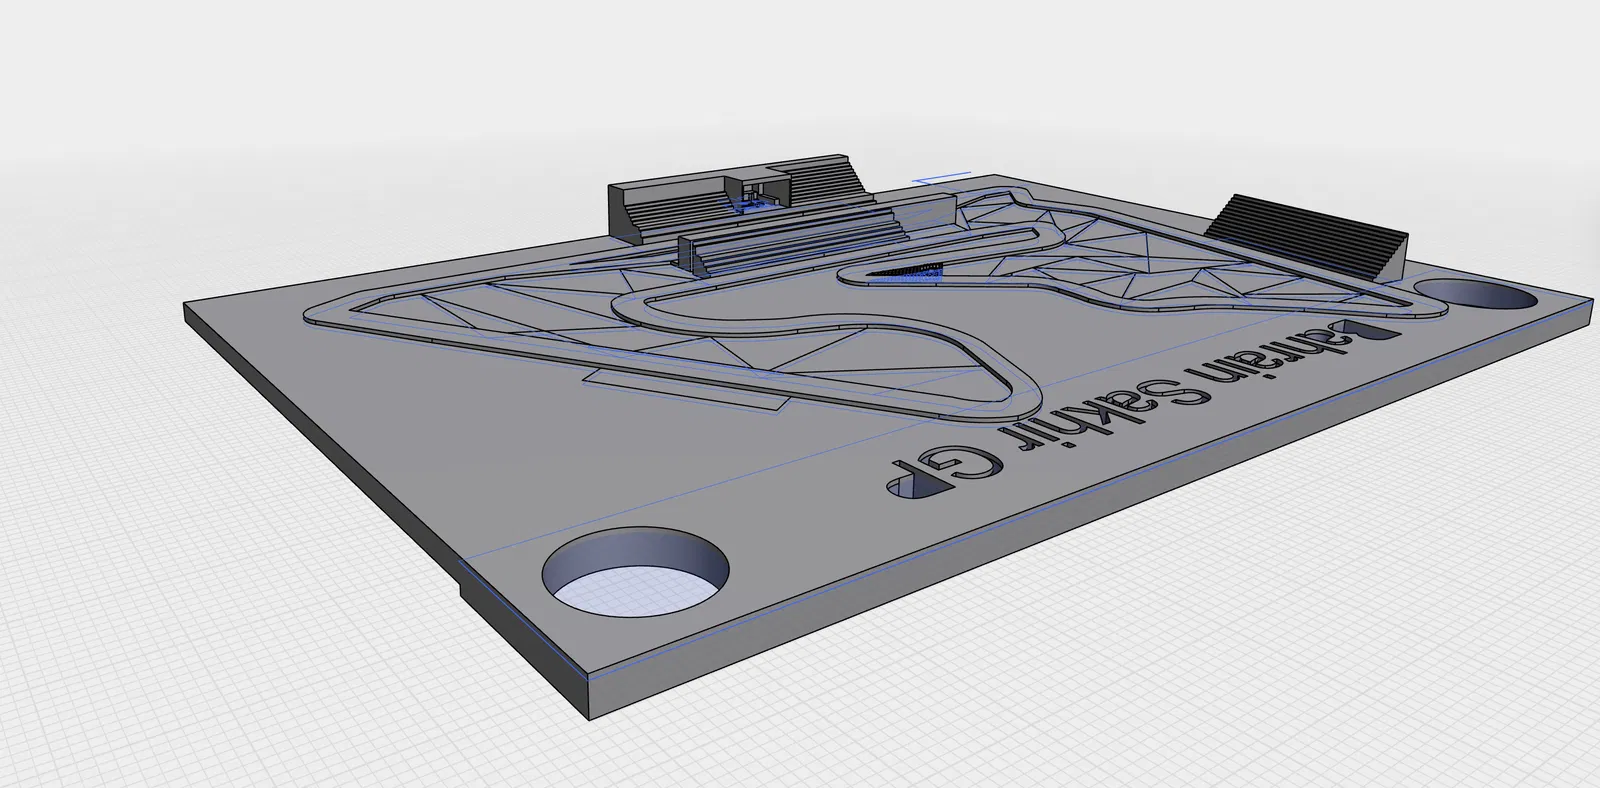The image size is (1600, 788).
Task: Select the large circular hole nearest the viewer
Action: (635, 573)
